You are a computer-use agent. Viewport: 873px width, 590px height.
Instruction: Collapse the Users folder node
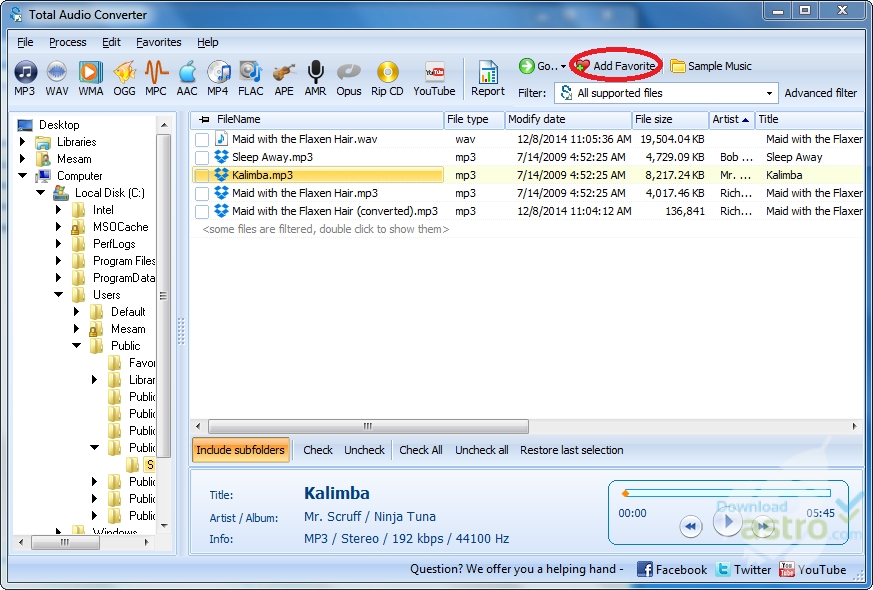pos(58,294)
